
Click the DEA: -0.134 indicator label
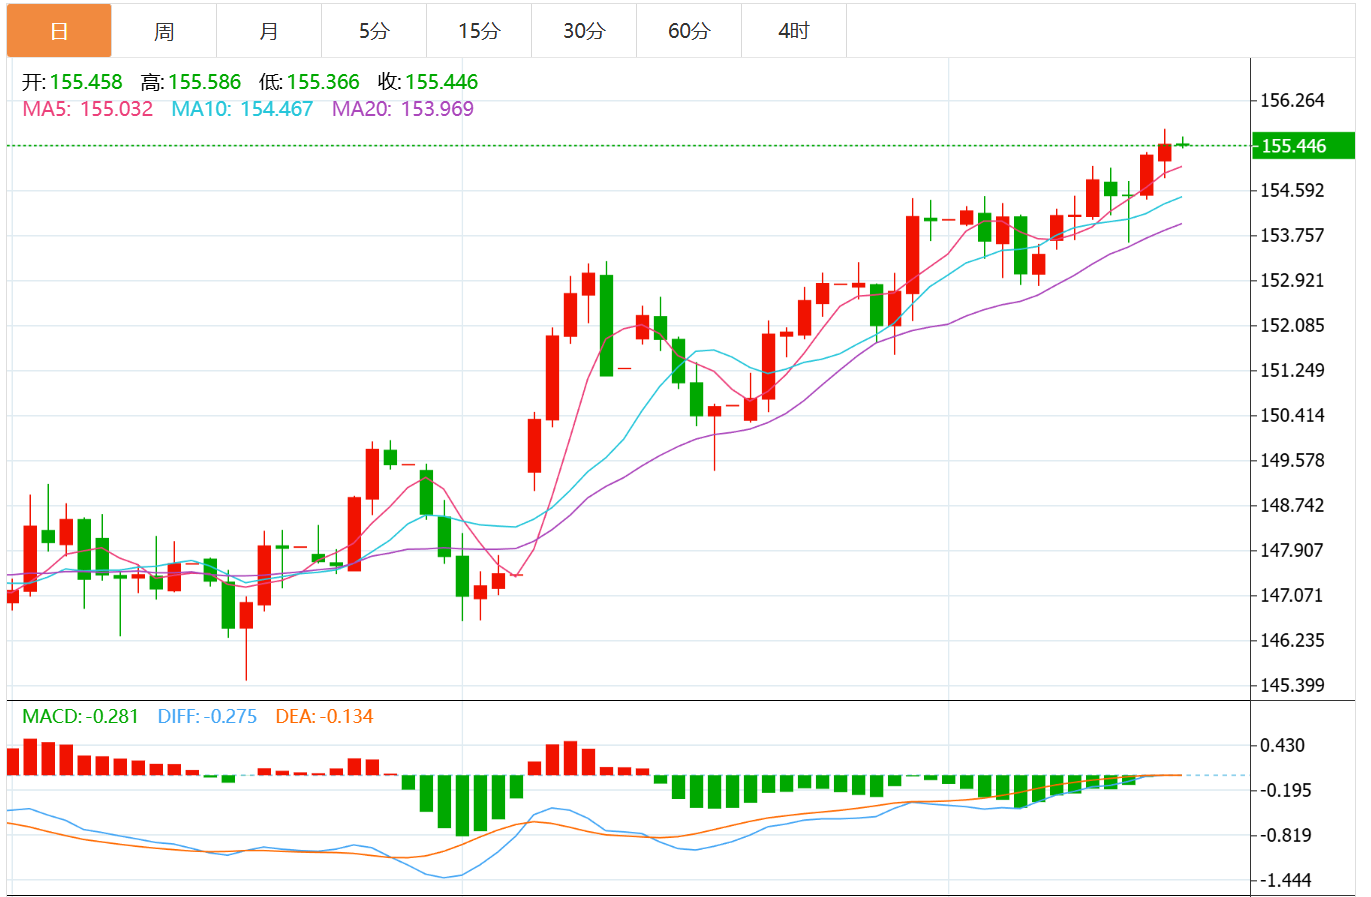324,716
